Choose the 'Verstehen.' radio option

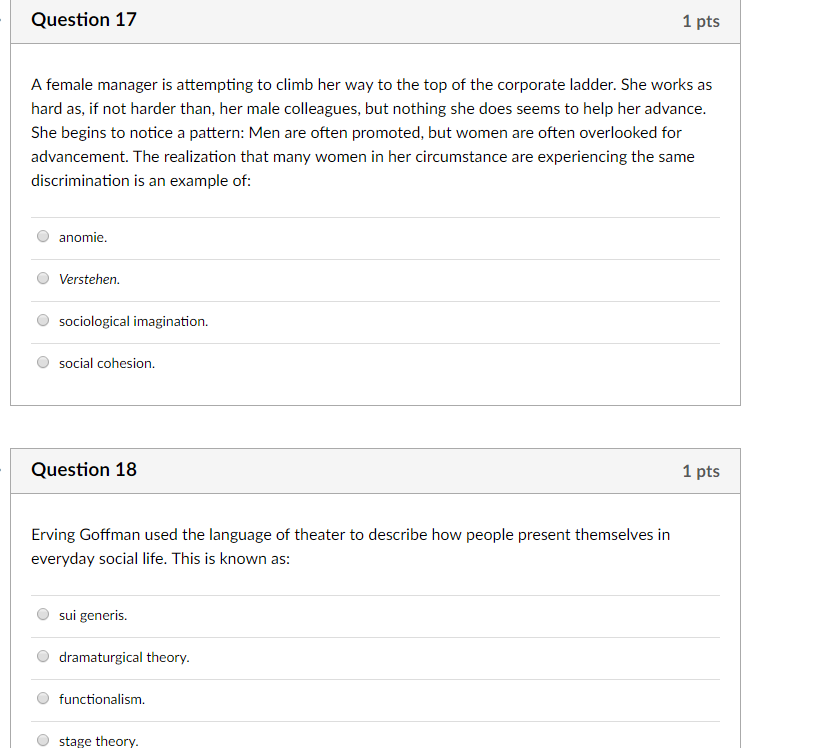pyautogui.click(x=43, y=278)
